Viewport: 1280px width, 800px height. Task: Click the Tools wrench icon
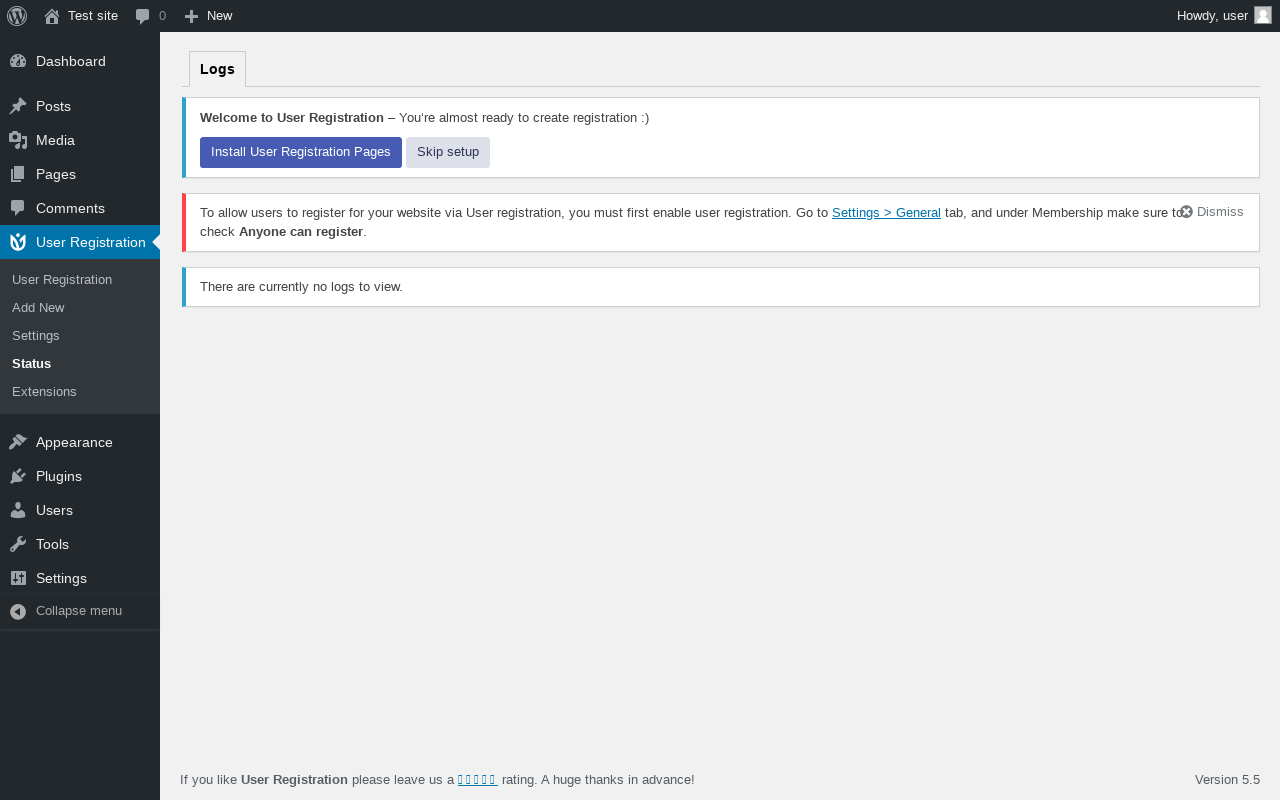coord(18,544)
